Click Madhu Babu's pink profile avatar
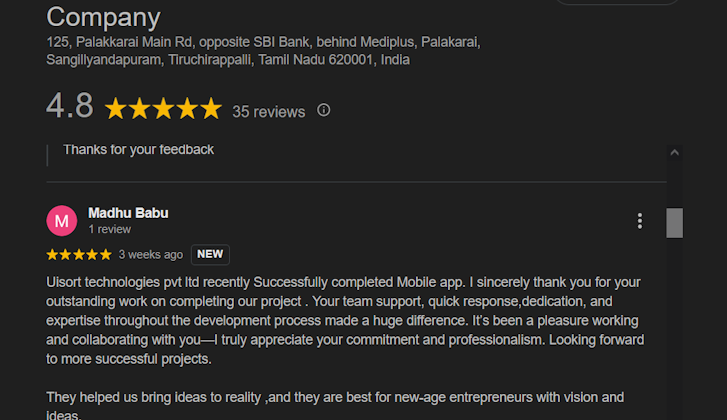The image size is (727, 420). tap(62, 221)
